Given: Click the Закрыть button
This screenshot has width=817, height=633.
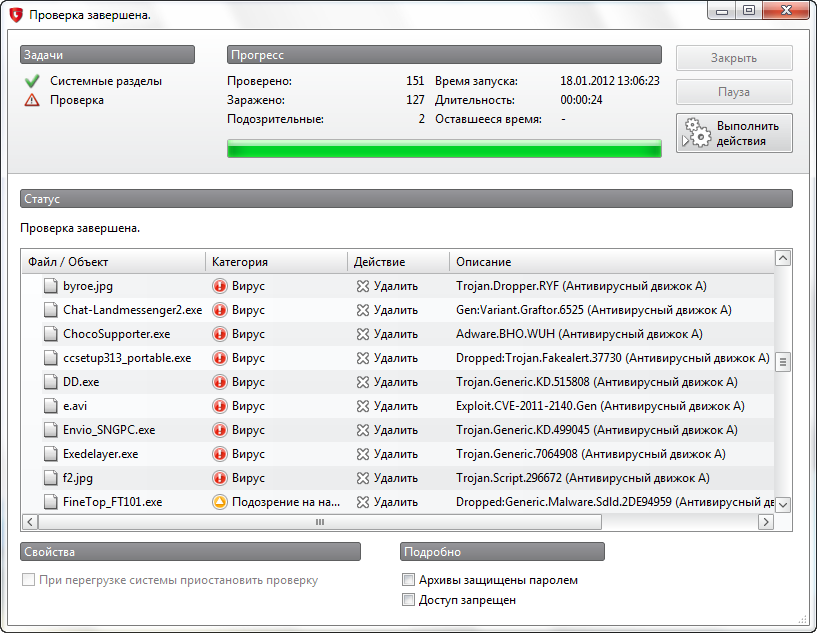Looking at the screenshot, I should (x=734, y=58).
